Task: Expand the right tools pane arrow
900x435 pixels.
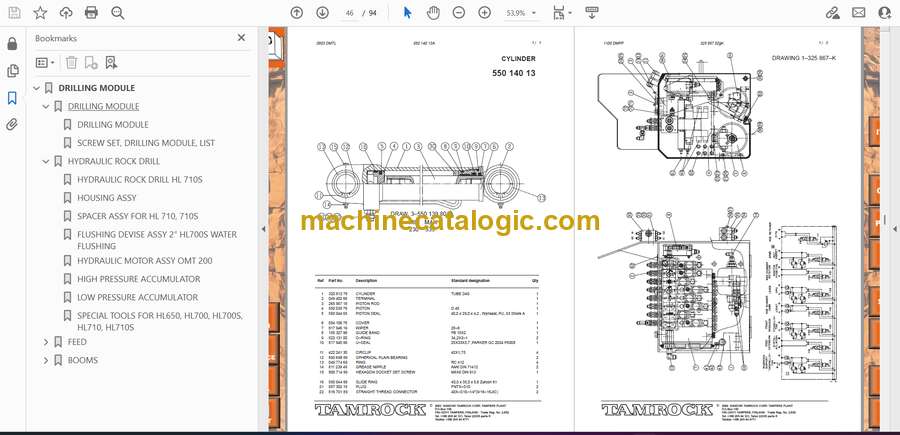Action: [894, 229]
